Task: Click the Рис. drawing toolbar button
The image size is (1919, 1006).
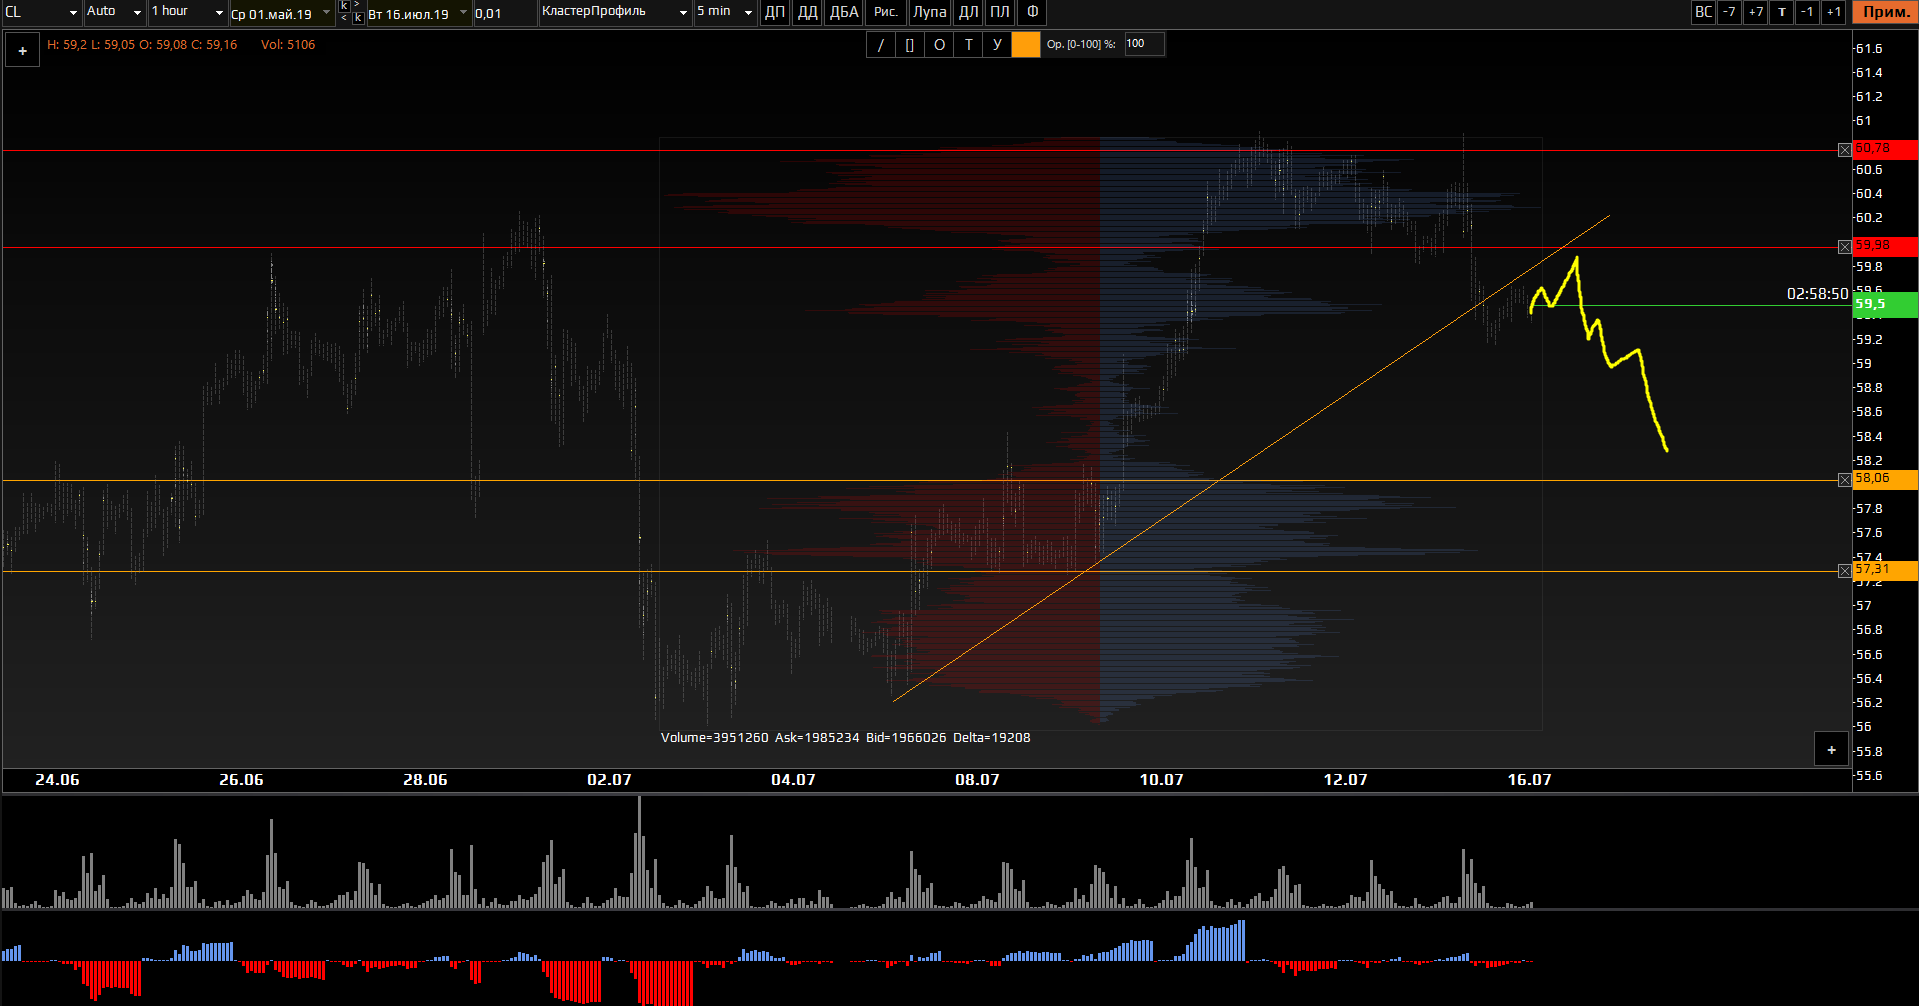Action: pyautogui.click(x=886, y=12)
